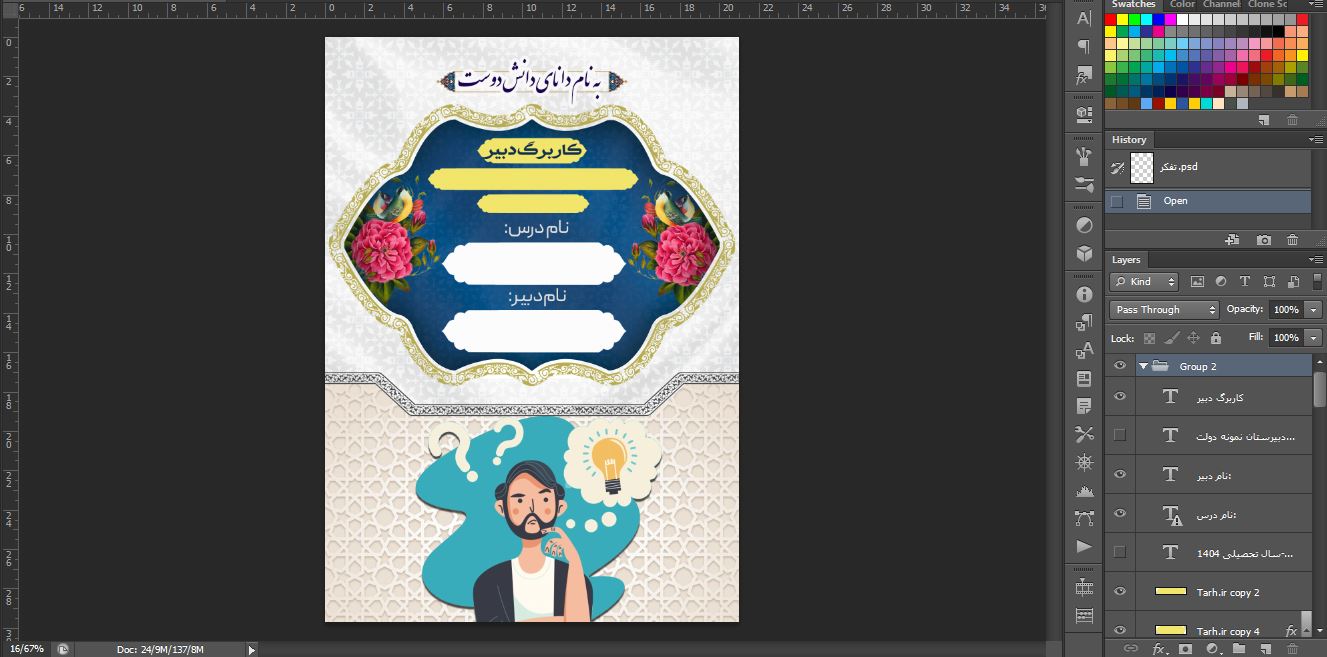This screenshot has height=657, width=1327.
Task: Open the Fill slider arrow
Action: click(x=1314, y=338)
